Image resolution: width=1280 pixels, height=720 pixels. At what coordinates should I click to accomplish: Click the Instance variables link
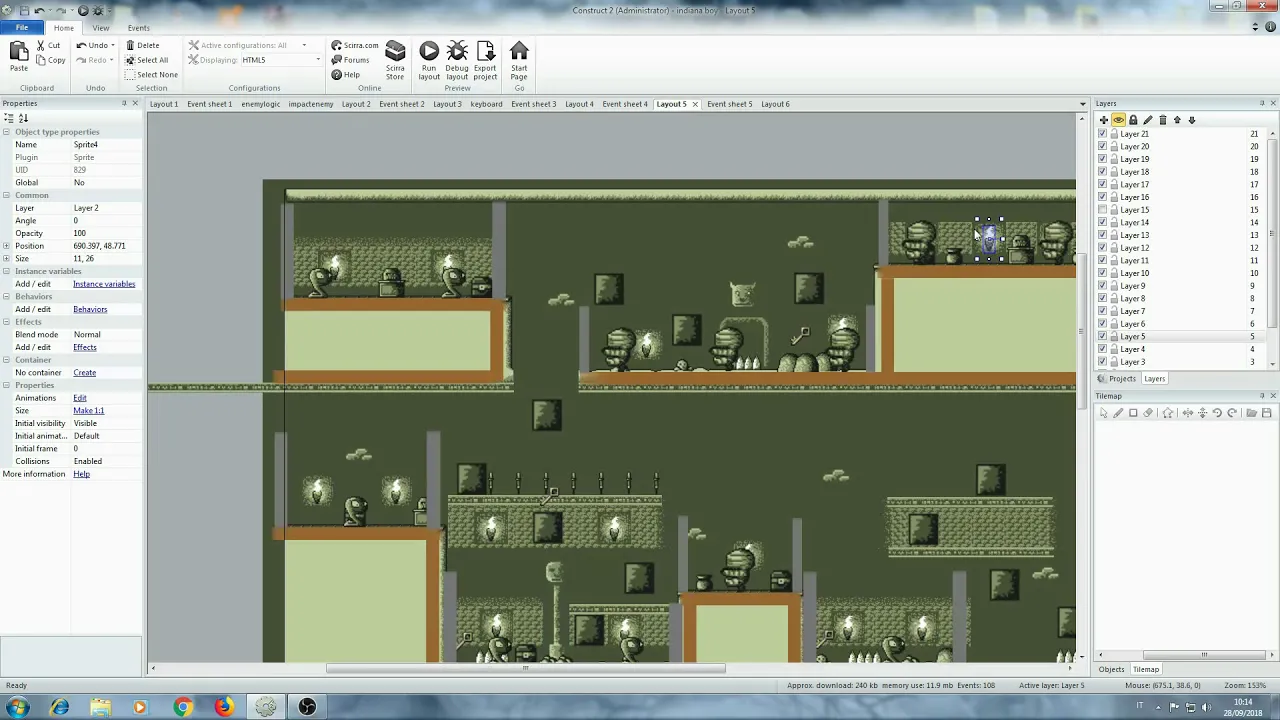click(x=104, y=284)
